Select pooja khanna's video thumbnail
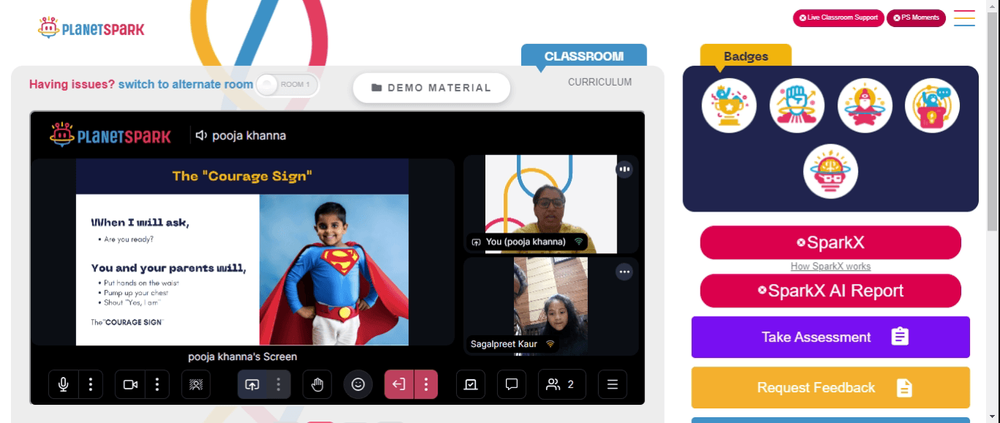The image size is (1000, 423). coord(551,204)
